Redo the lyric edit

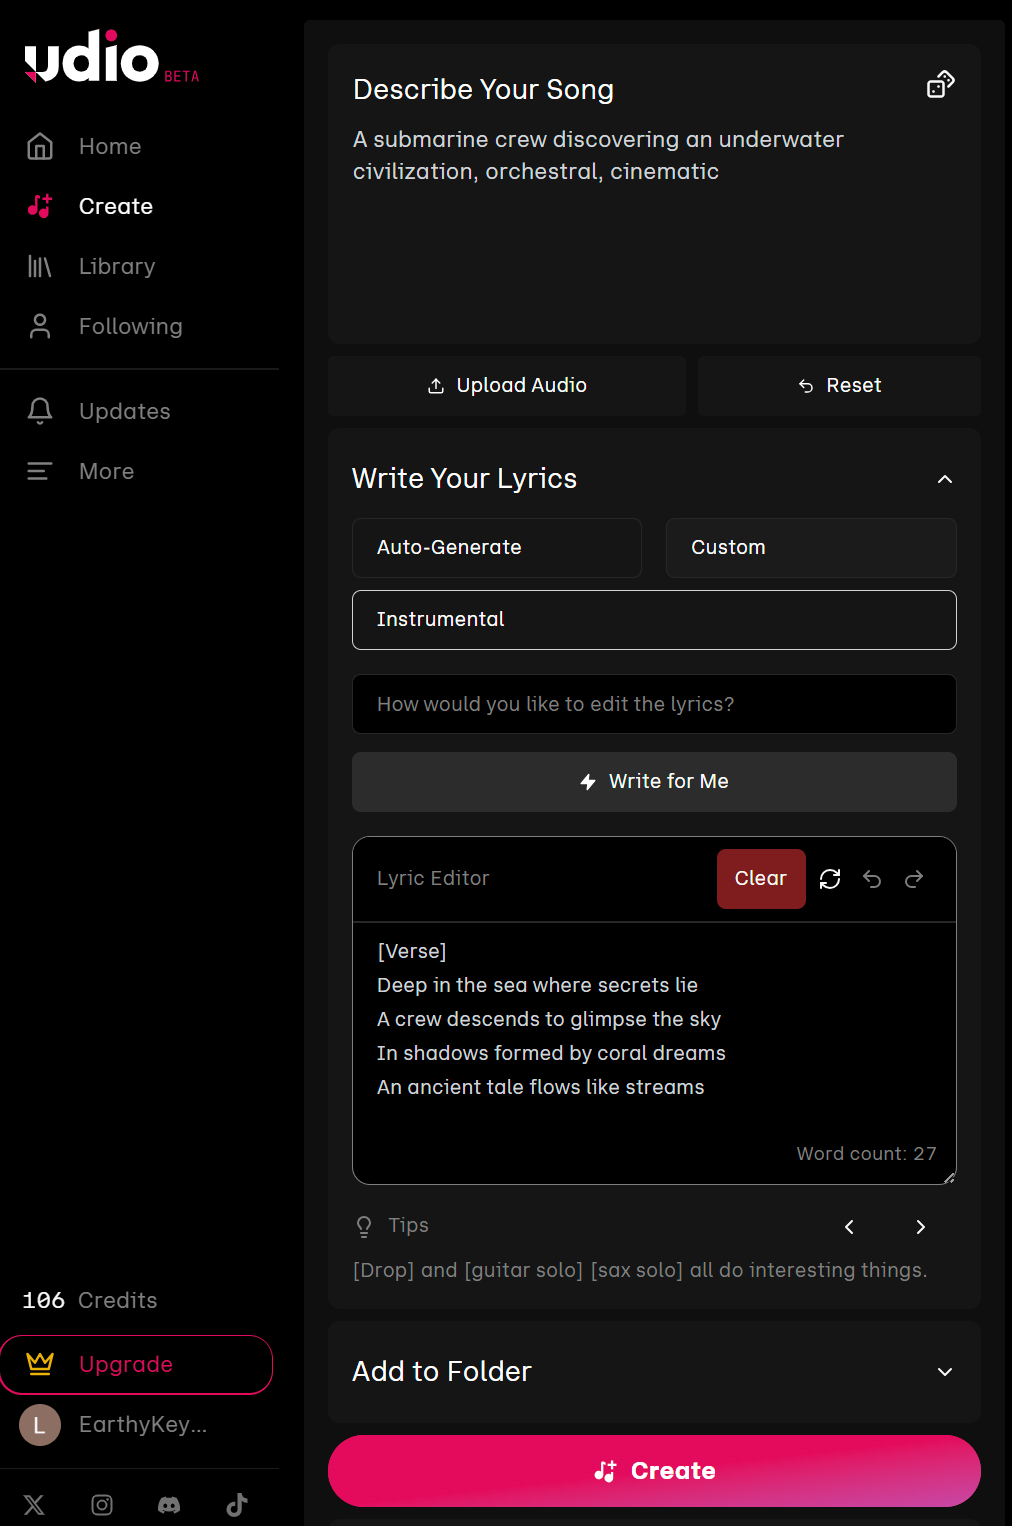coord(914,879)
